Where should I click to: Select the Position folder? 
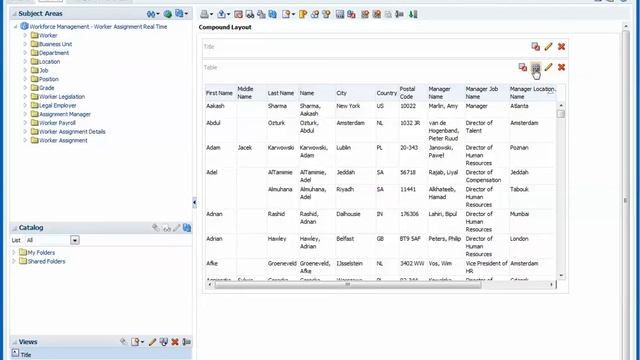[x=49, y=79]
